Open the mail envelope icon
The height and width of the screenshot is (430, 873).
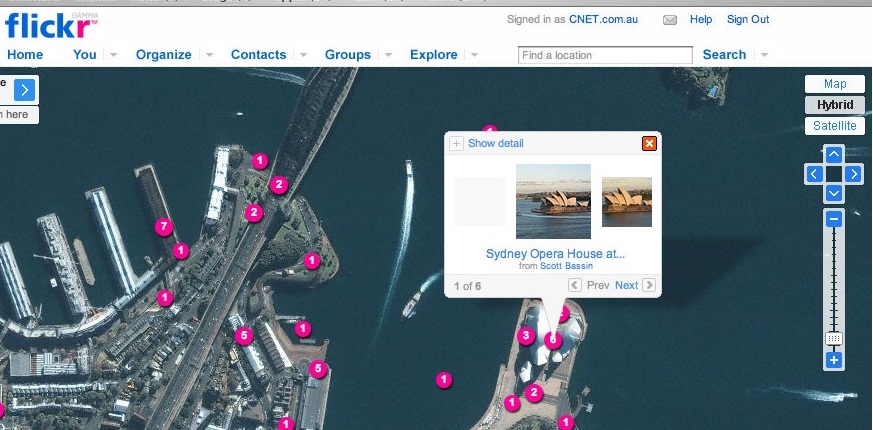coord(670,20)
